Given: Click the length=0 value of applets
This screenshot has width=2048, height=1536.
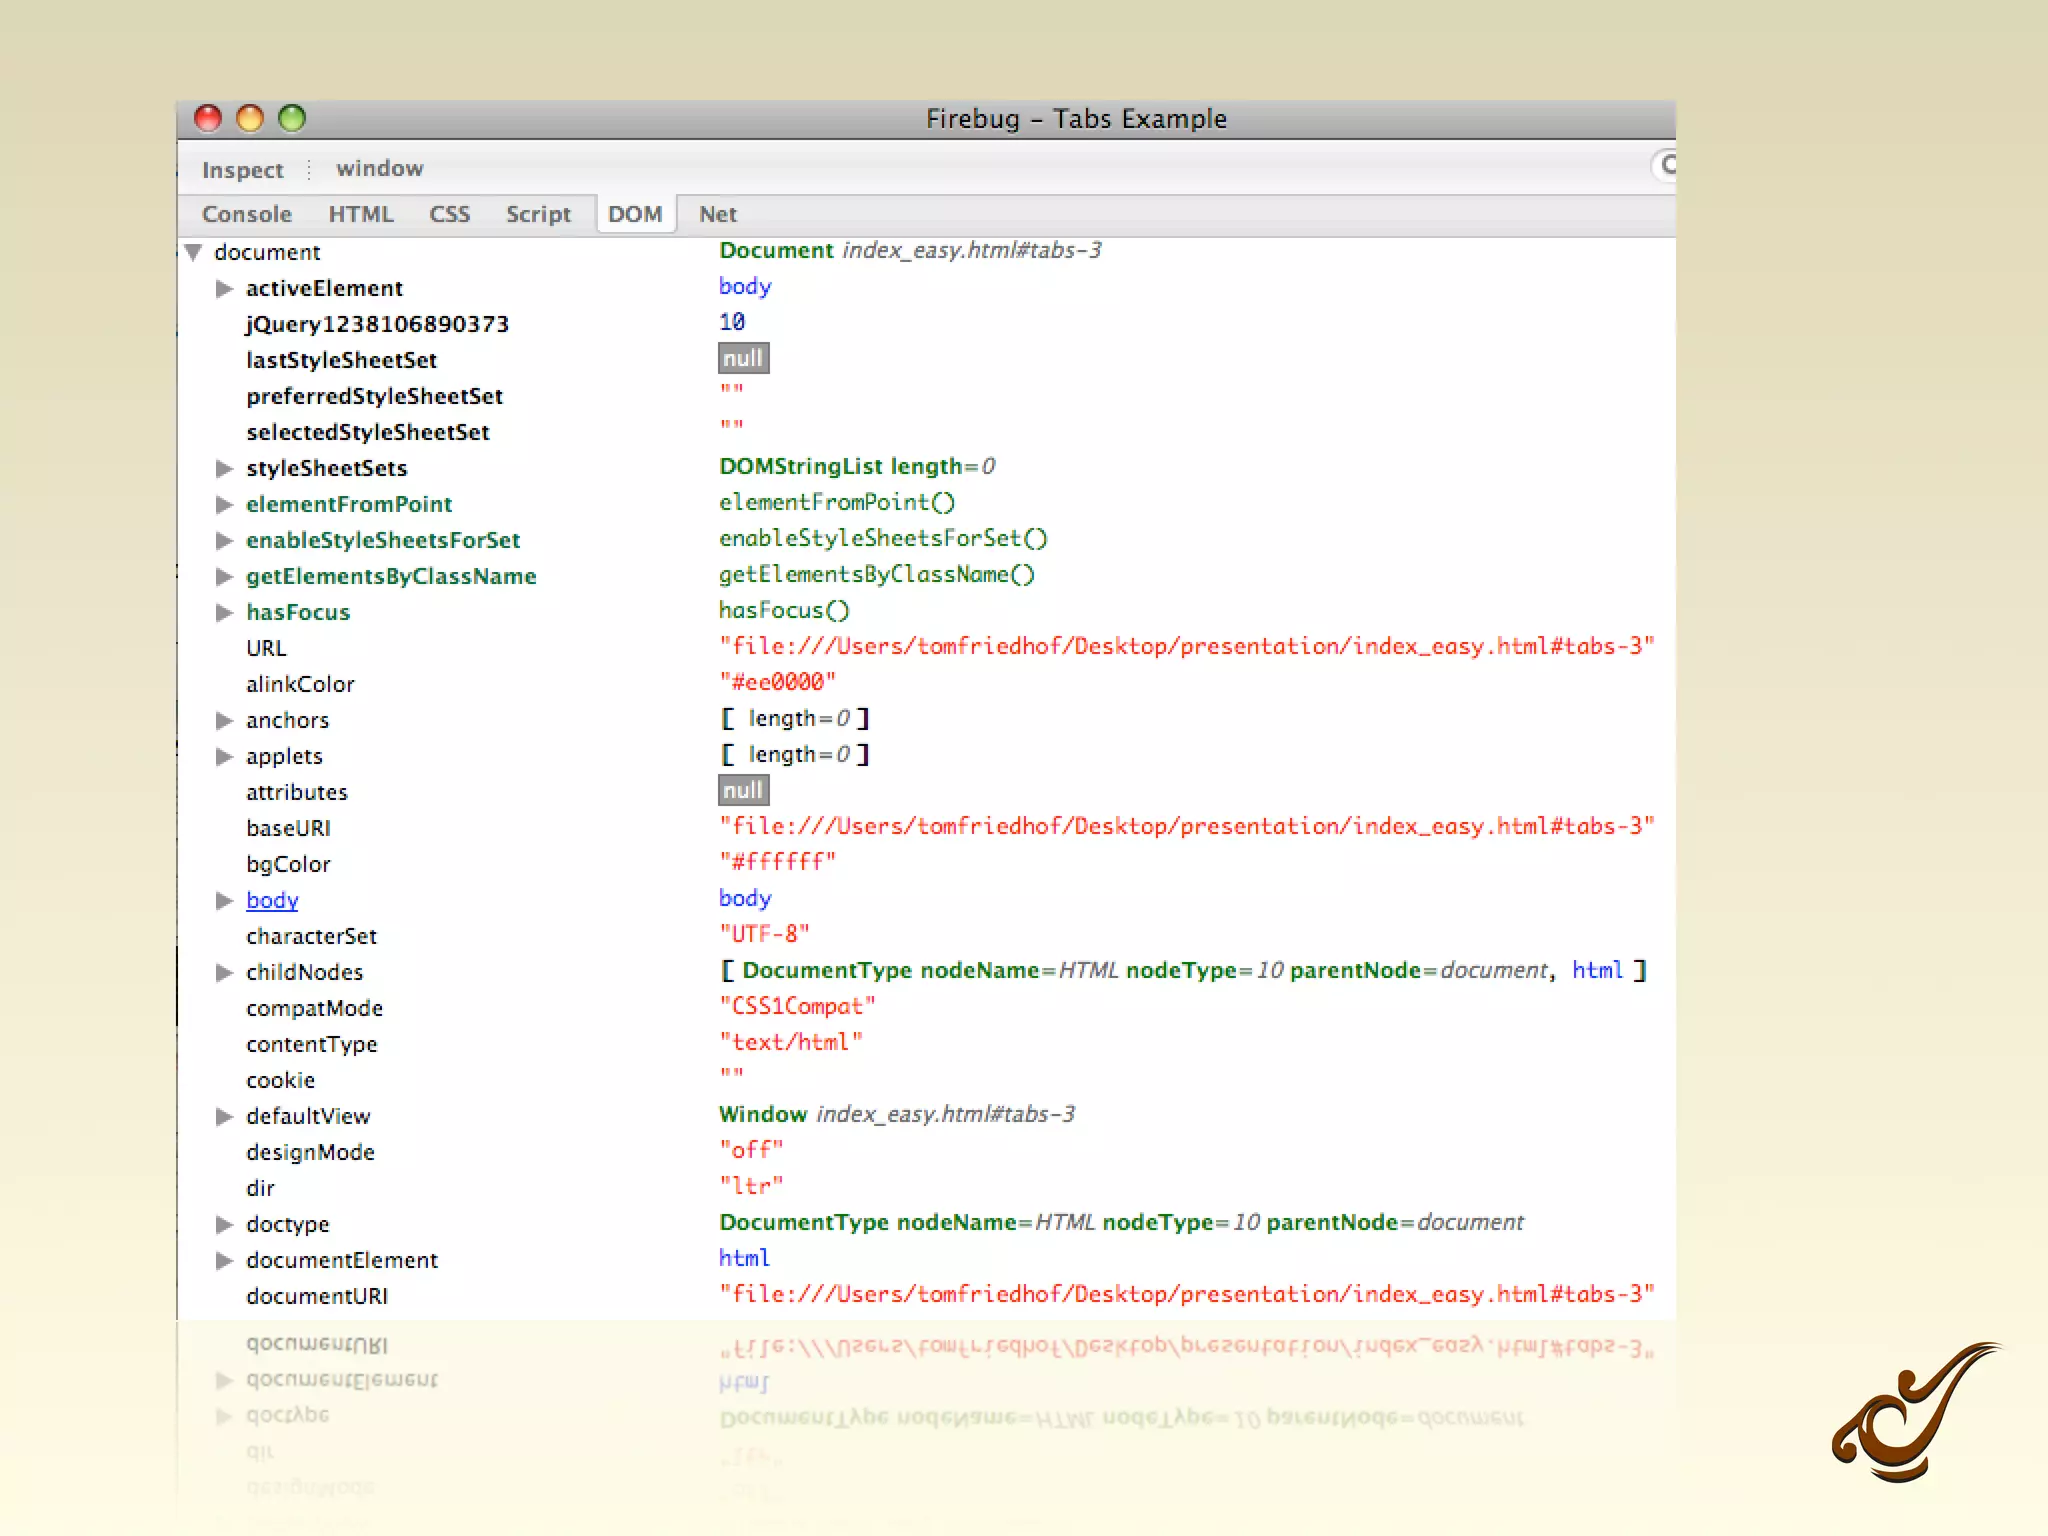Looking at the screenshot, I should (x=795, y=754).
